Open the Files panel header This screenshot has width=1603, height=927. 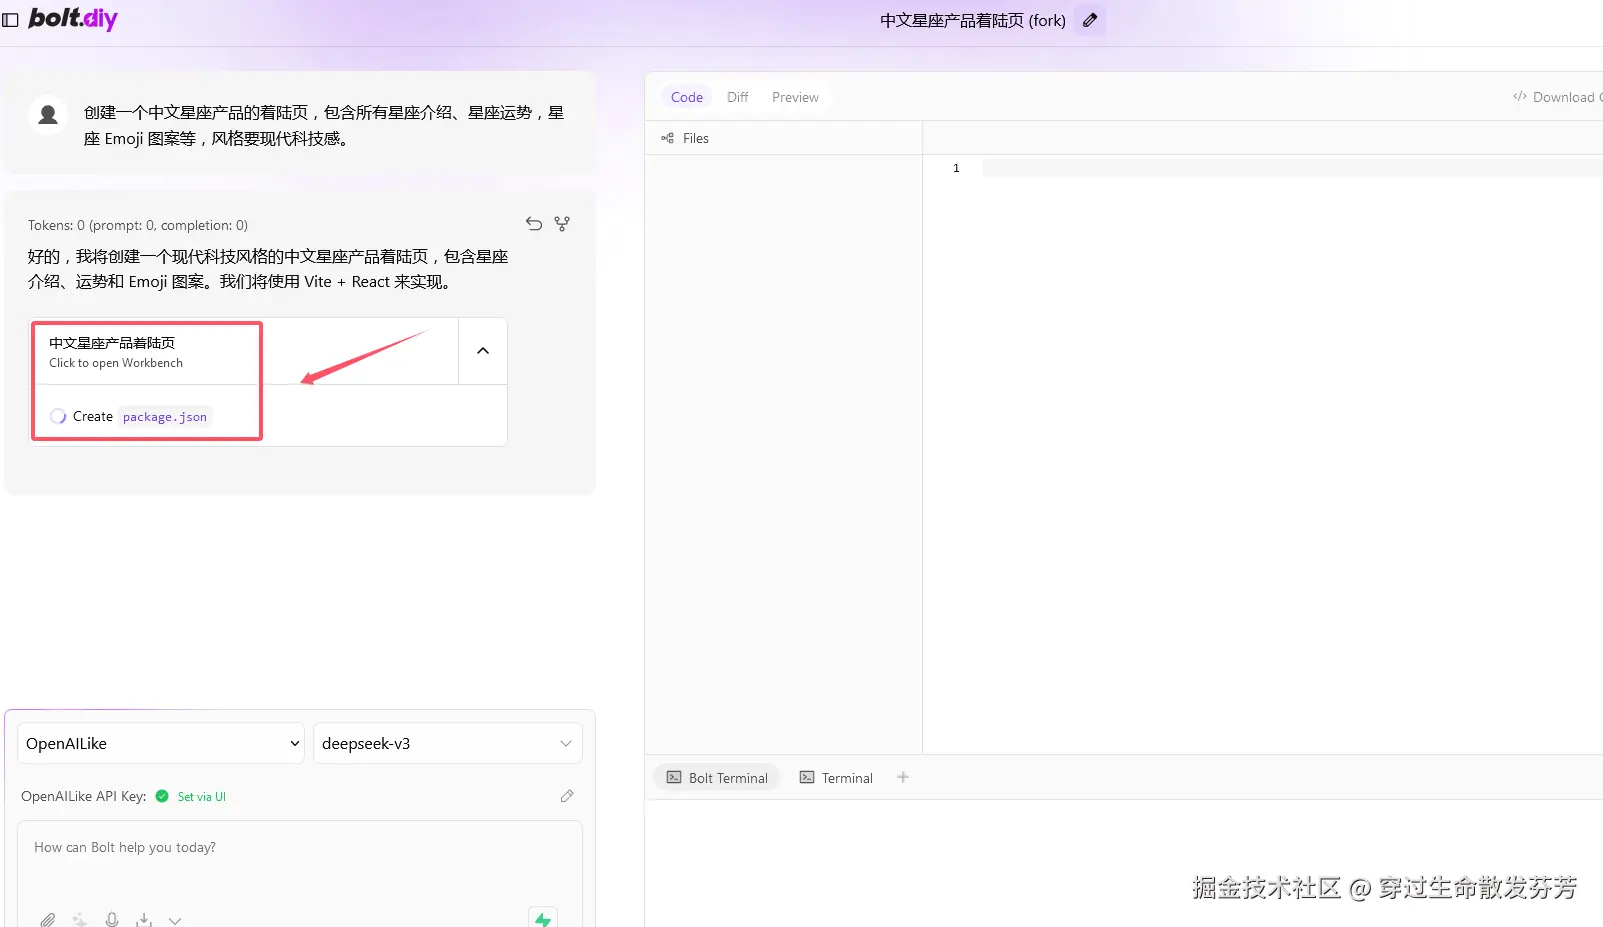pyautogui.click(x=685, y=138)
